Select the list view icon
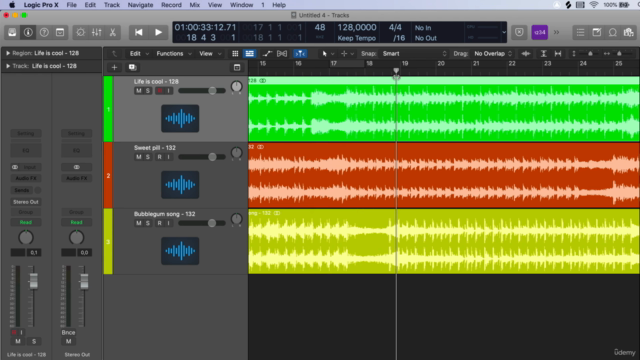This screenshot has height=360, width=640. pyautogui.click(x=249, y=53)
